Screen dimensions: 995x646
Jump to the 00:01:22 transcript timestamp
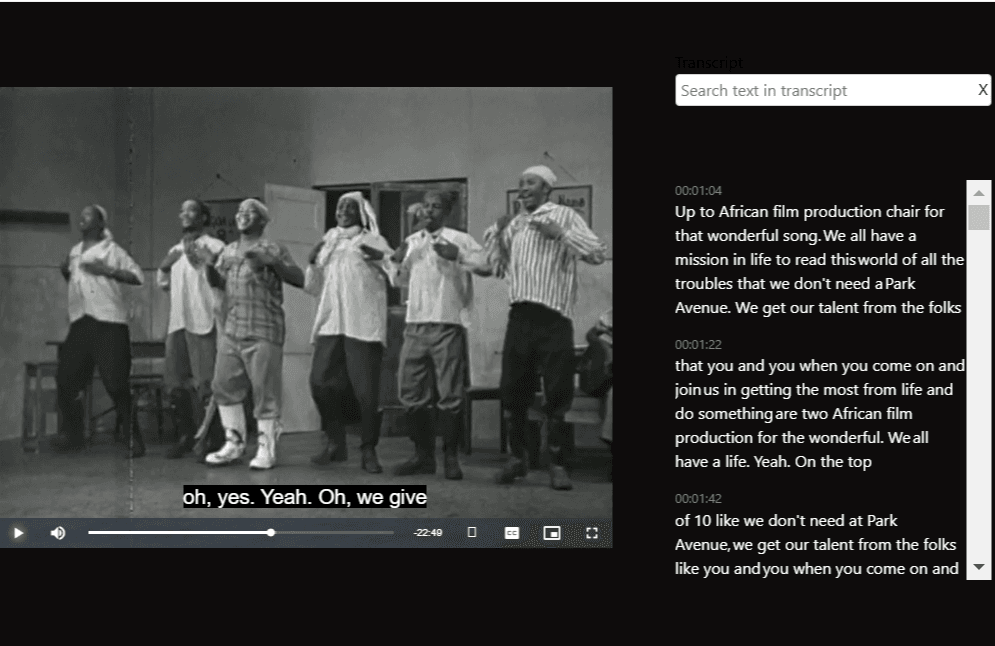[x=698, y=344]
